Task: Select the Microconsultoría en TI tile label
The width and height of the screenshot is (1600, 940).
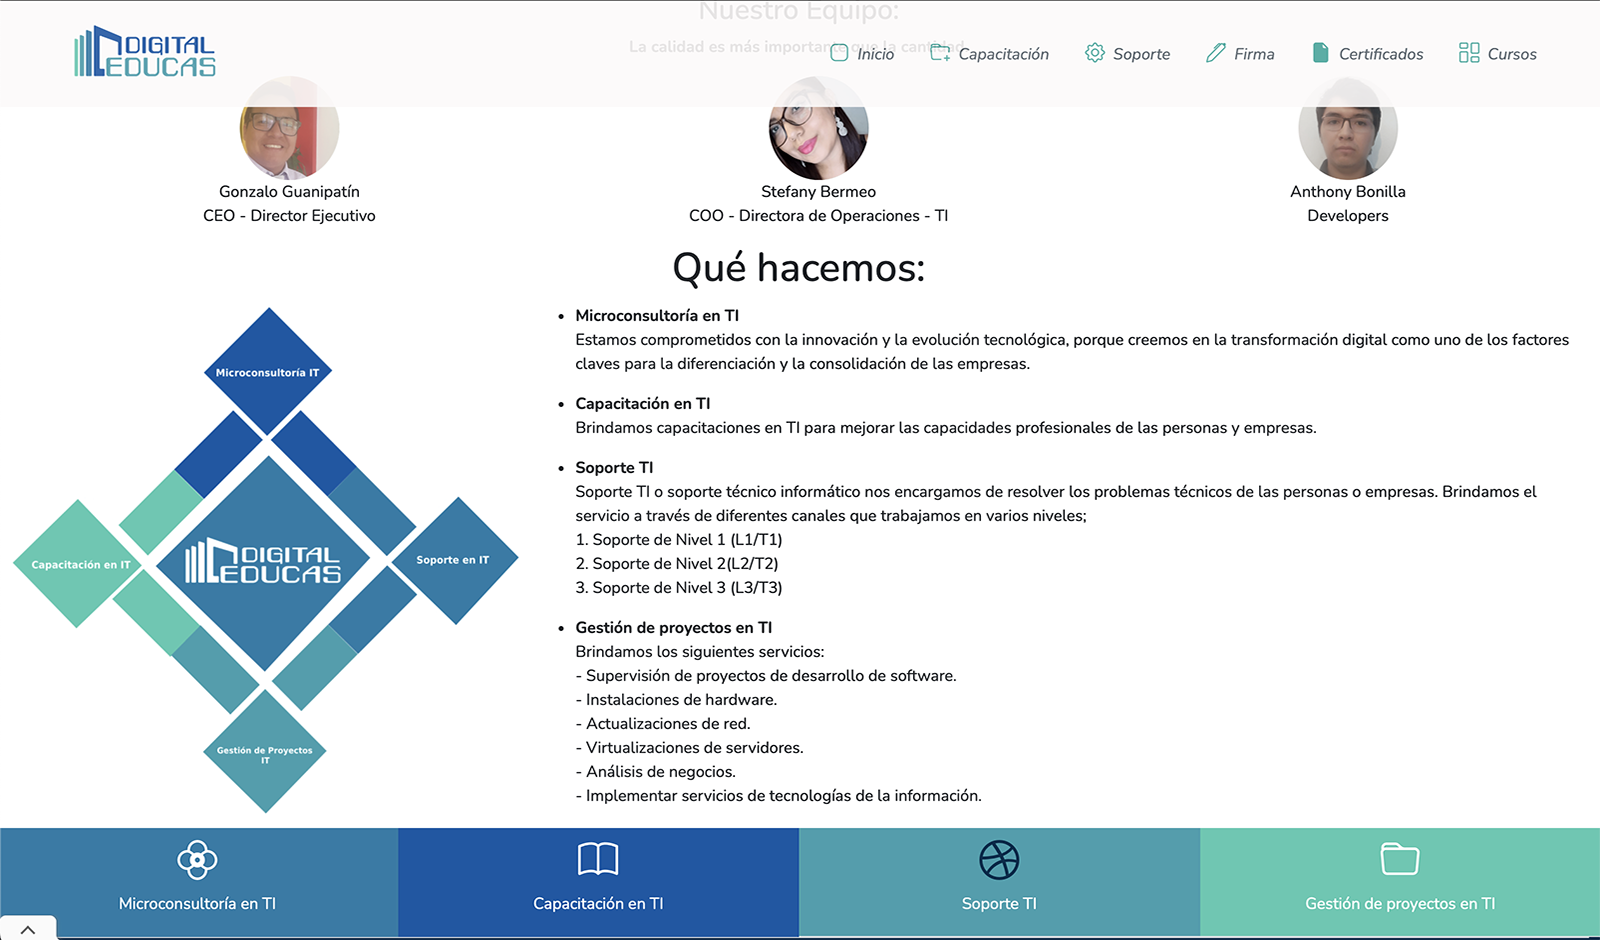Action: (x=197, y=904)
